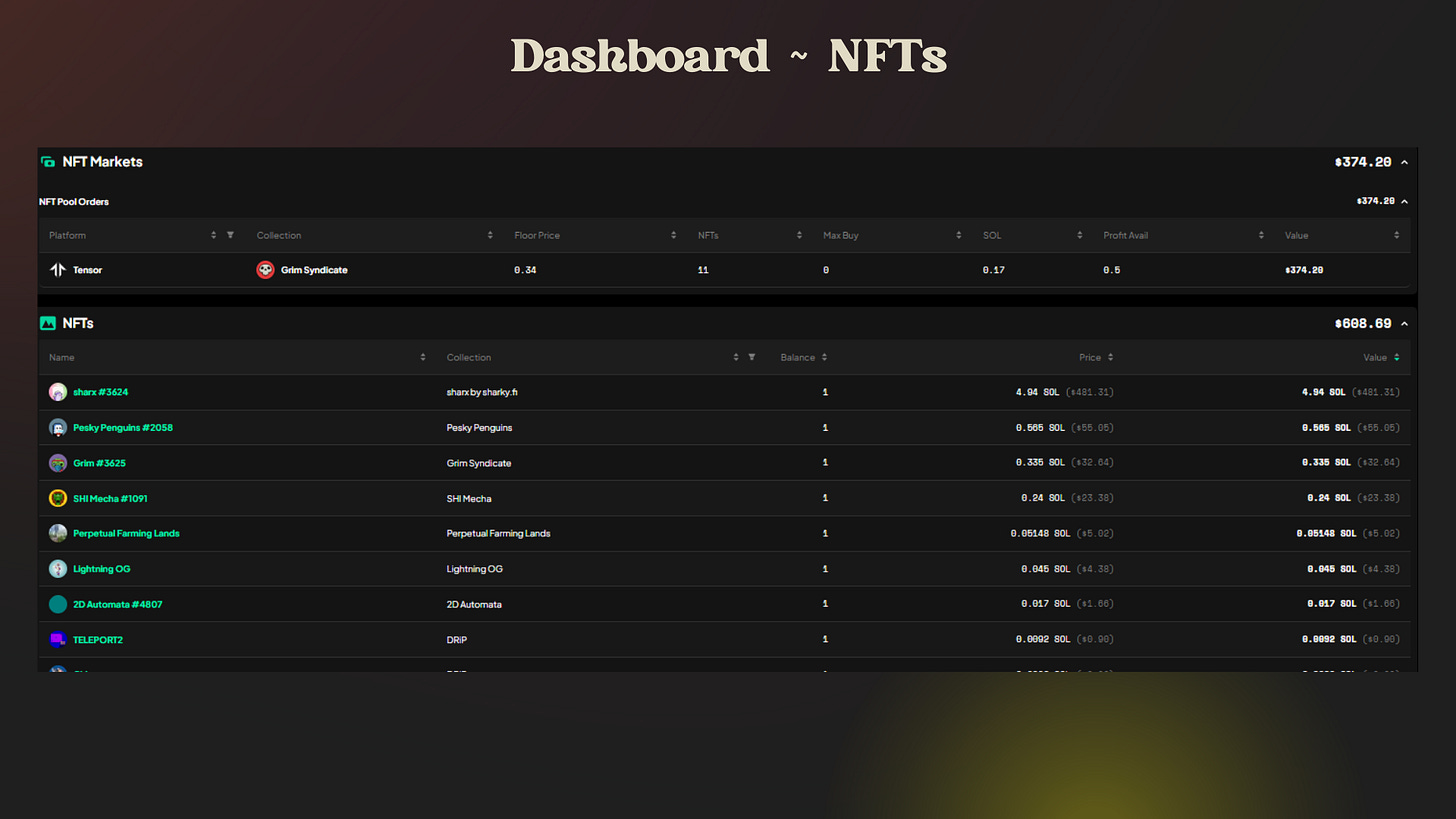Image resolution: width=1456 pixels, height=819 pixels.
Task: Open the sharx #3624 link
Action: click(100, 392)
